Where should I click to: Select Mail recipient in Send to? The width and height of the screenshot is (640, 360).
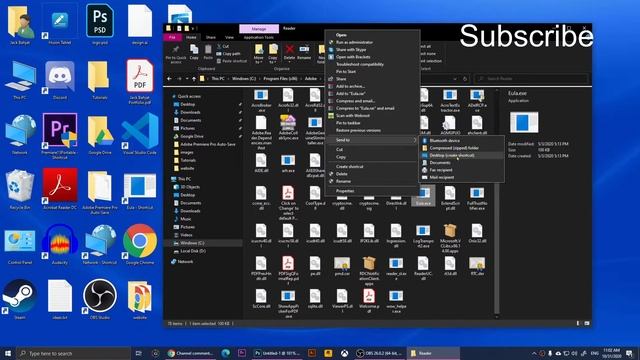tap(462, 177)
